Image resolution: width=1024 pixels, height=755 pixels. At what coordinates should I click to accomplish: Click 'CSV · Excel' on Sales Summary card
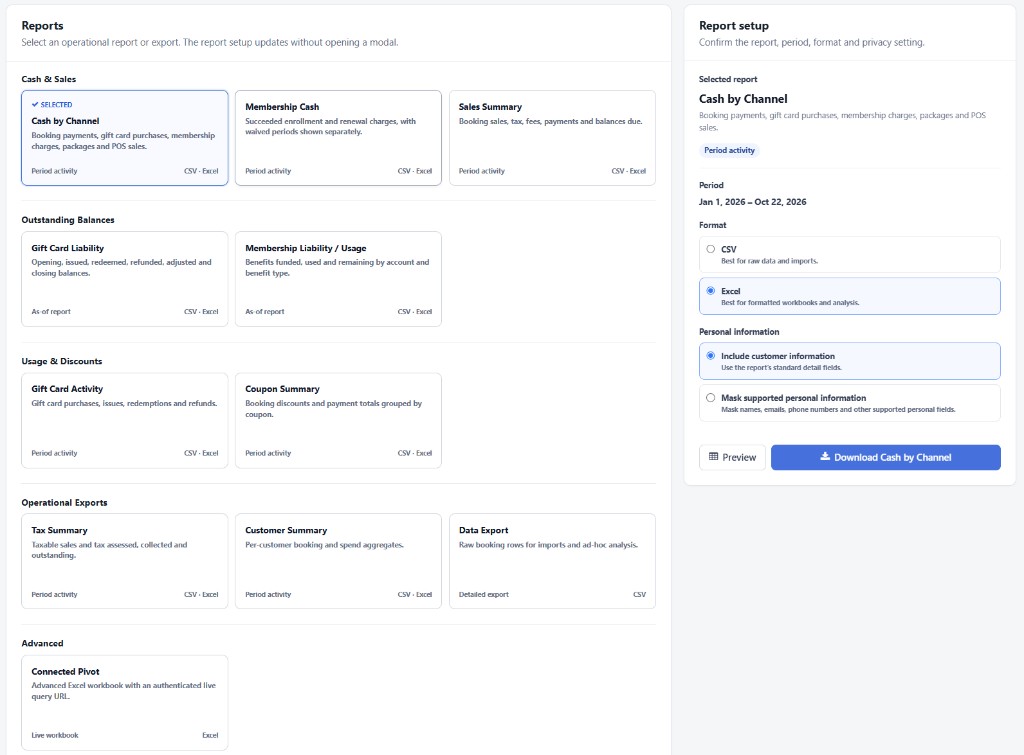click(x=628, y=171)
